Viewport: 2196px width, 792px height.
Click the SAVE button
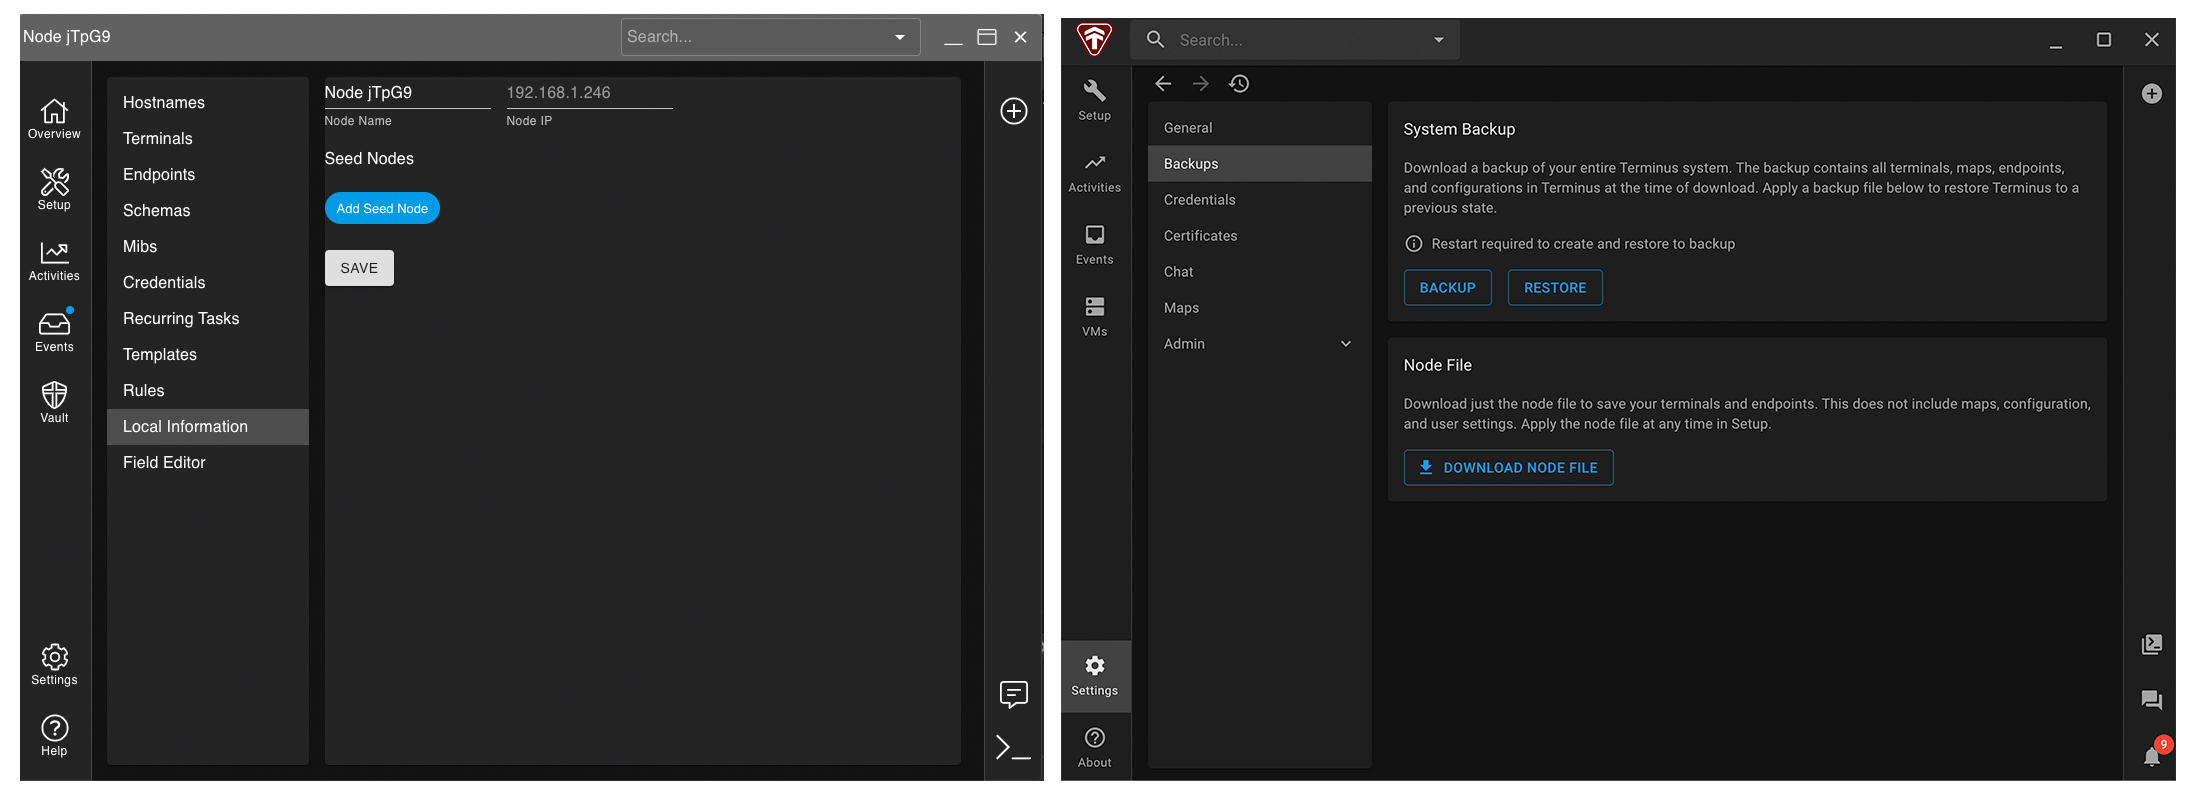tap(359, 268)
